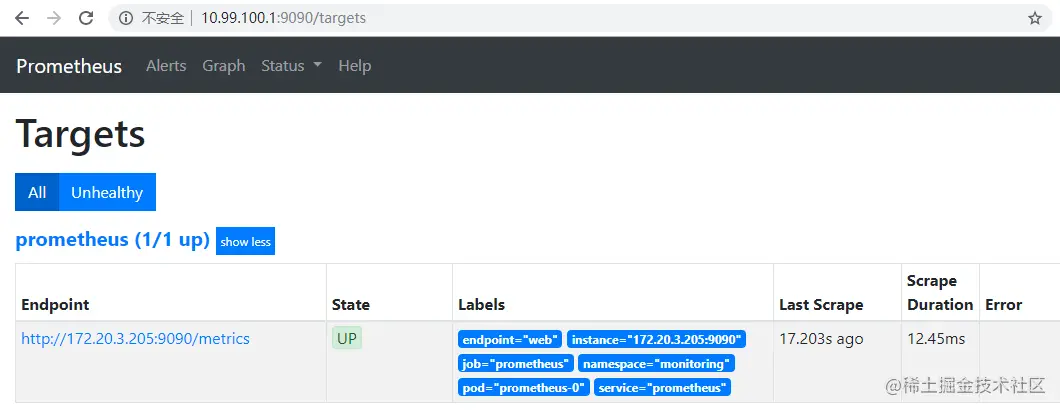
Task: Reload the page with refresh icon
Action: [86, 18]
